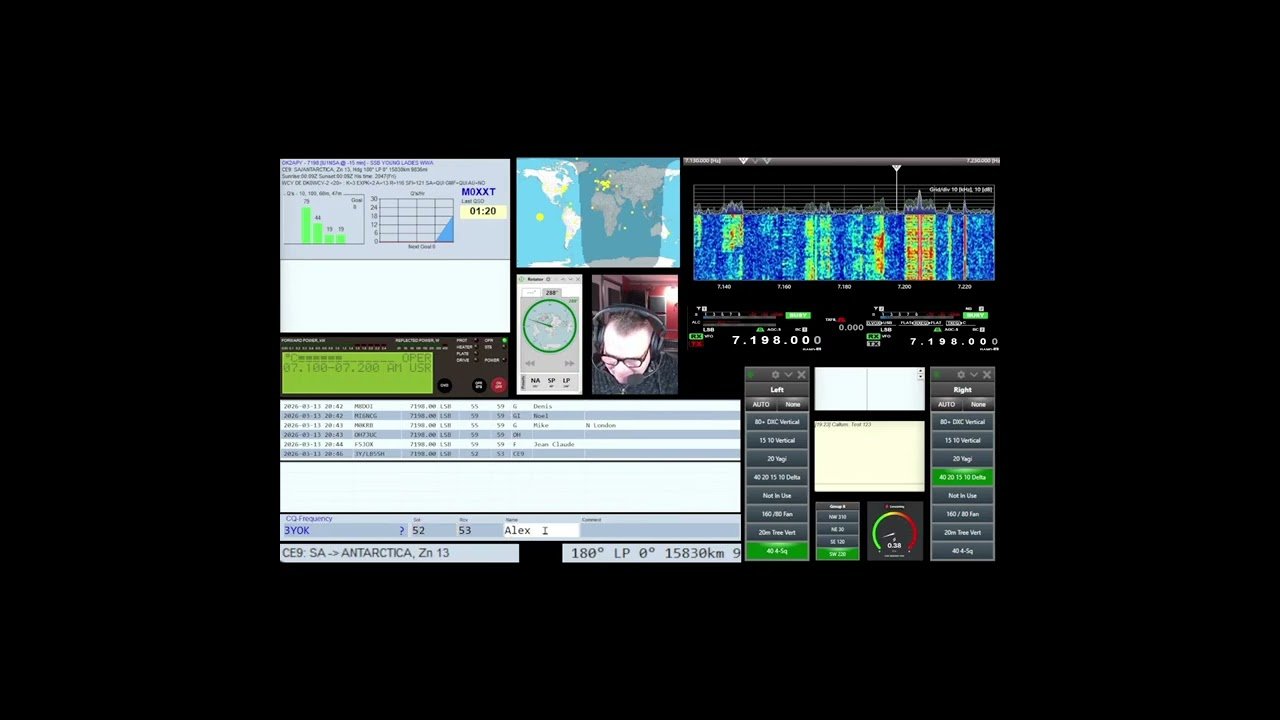Select the 3Y/LB5SH log entry row
The height and width of the screenshot is (720, 1280).
[510, 454]
